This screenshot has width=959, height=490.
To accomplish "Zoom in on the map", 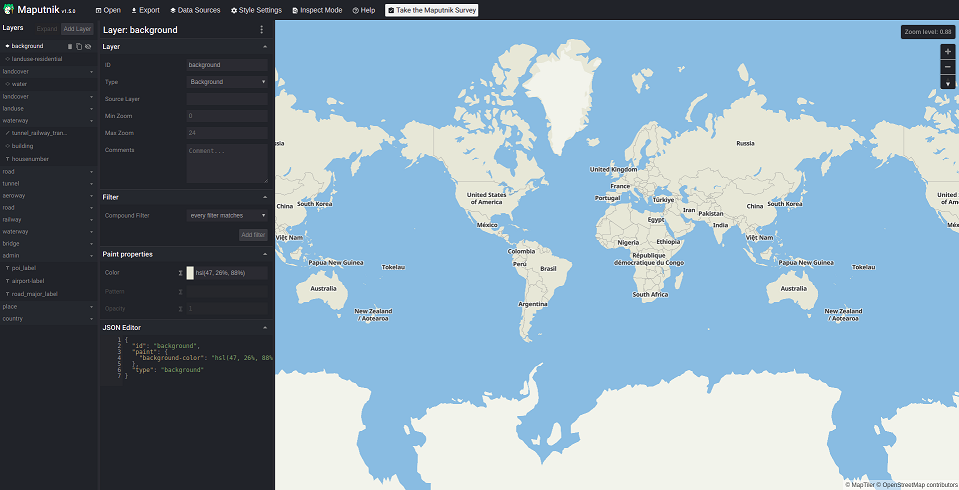I will tap(948, 51).
